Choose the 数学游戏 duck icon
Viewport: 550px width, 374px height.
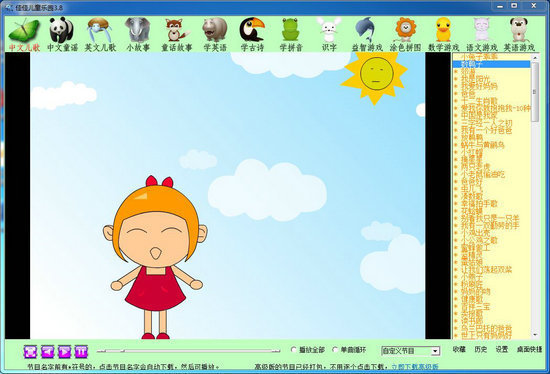pyautogui.click(x=443, y=34)
